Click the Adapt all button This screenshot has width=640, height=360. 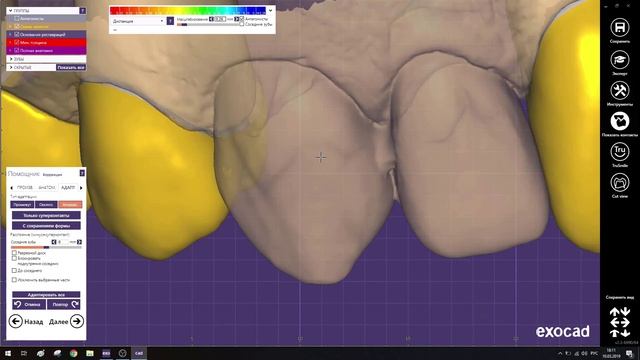(46, 294)
